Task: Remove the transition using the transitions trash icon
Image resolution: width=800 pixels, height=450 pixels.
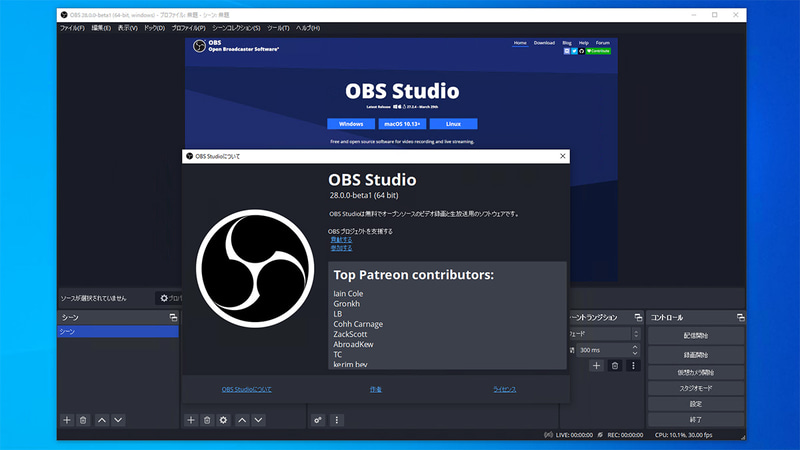Action: point(615,365)
